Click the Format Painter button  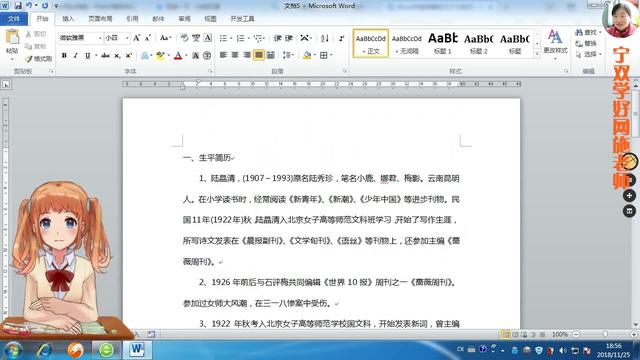pyautogui.click(x=39, y=59)
